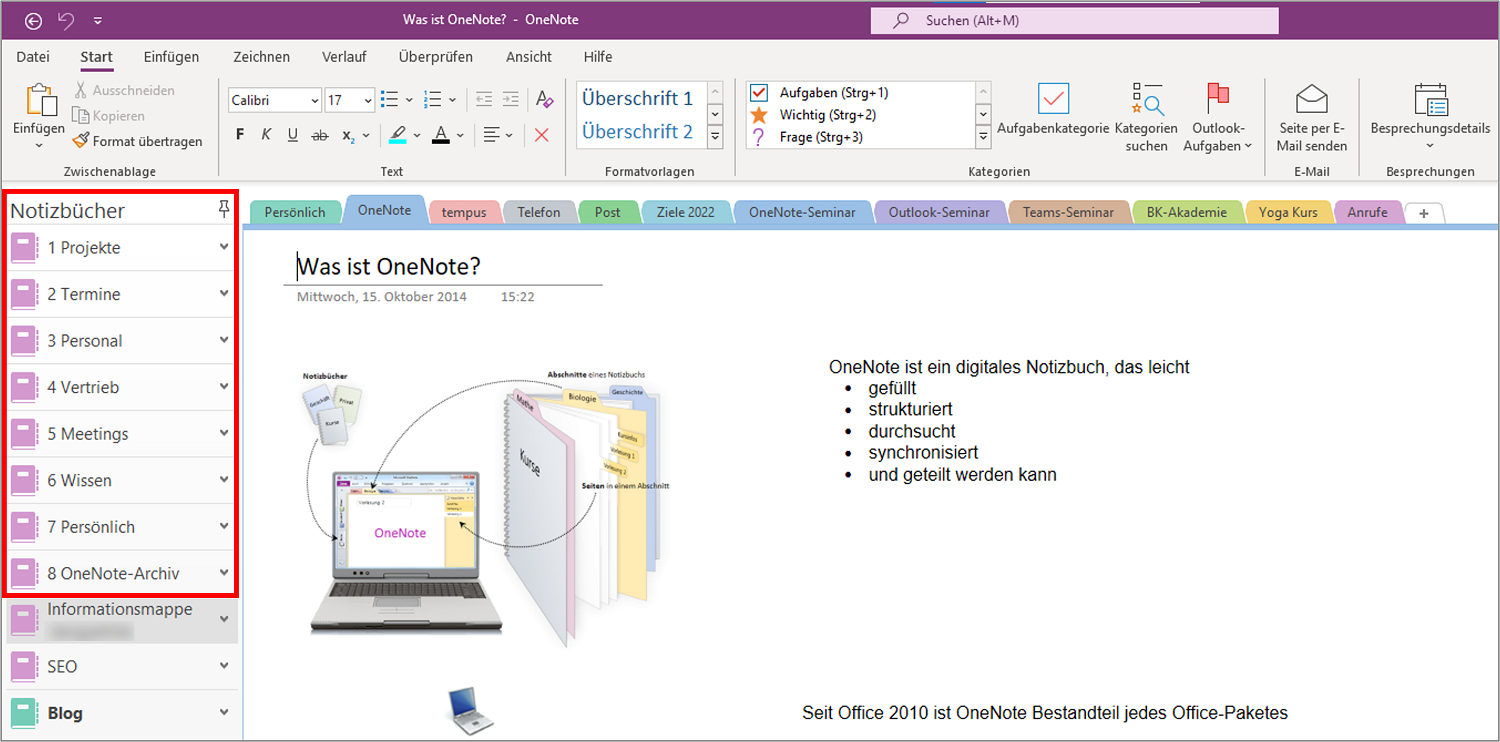Decrease indent of the paragraph
This screenshot has width=1500, height=742.
click(484, 99)
